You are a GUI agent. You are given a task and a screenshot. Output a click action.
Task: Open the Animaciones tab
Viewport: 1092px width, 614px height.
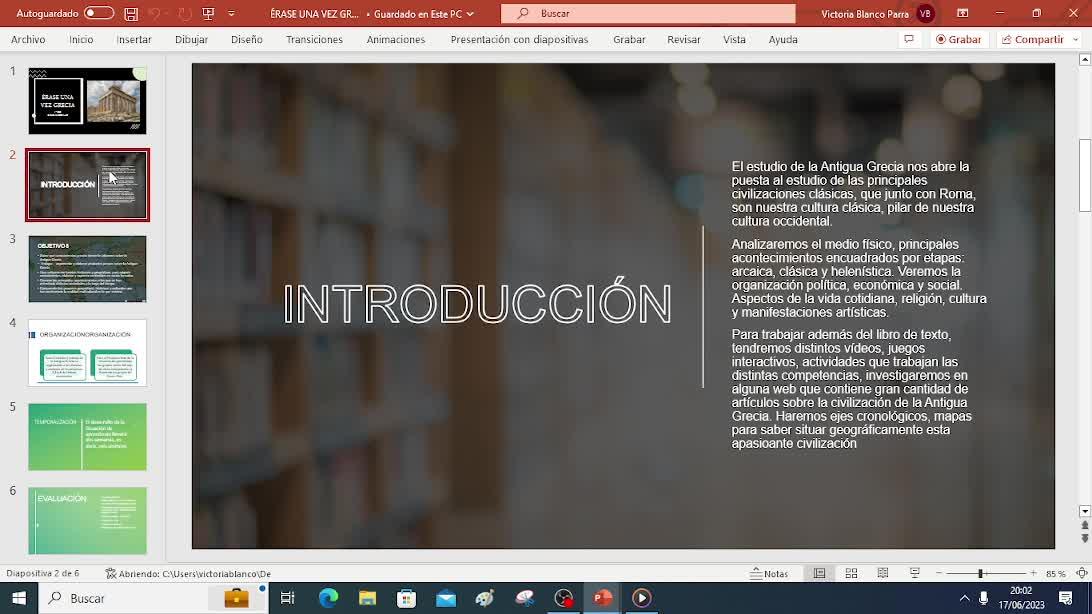point(396,40)
